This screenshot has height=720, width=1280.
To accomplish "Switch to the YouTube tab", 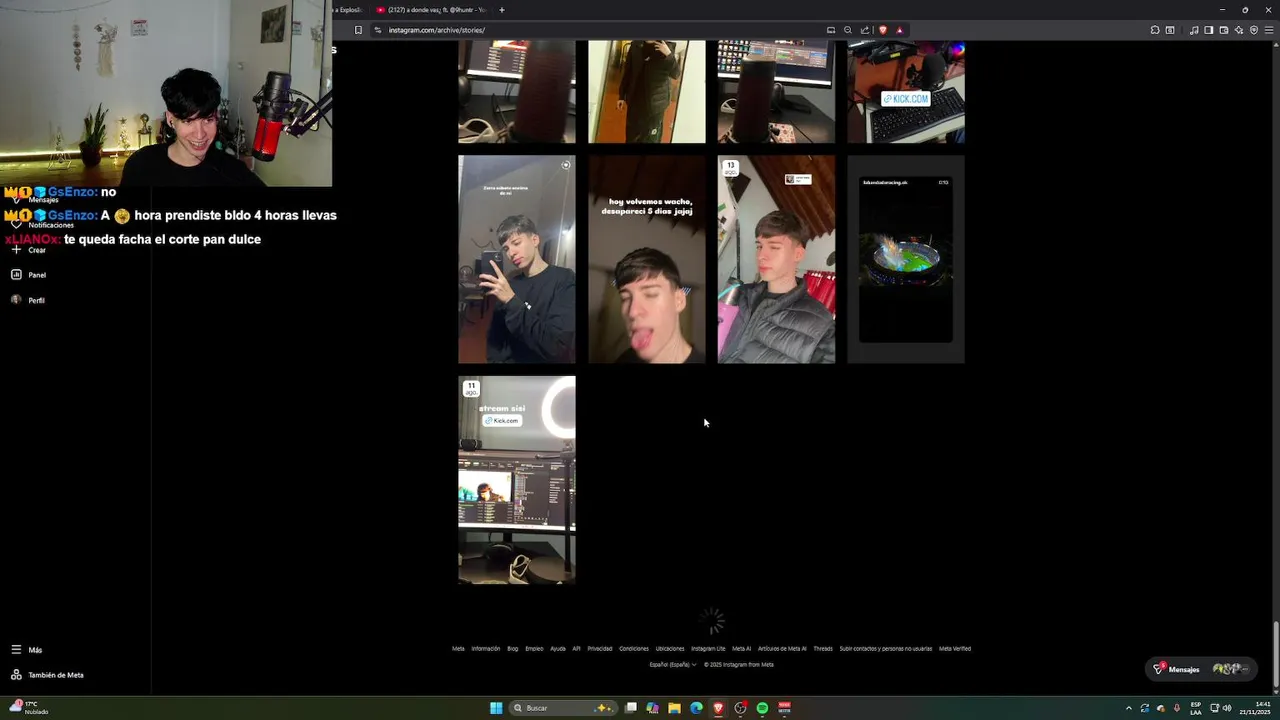I will 430,10.
